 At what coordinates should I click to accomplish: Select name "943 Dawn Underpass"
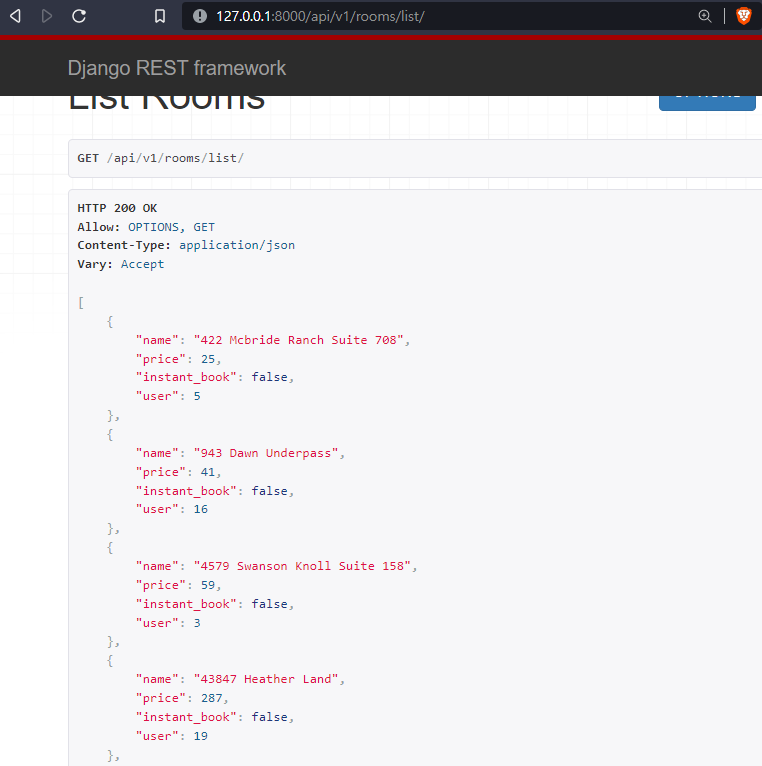pos(266,453)
